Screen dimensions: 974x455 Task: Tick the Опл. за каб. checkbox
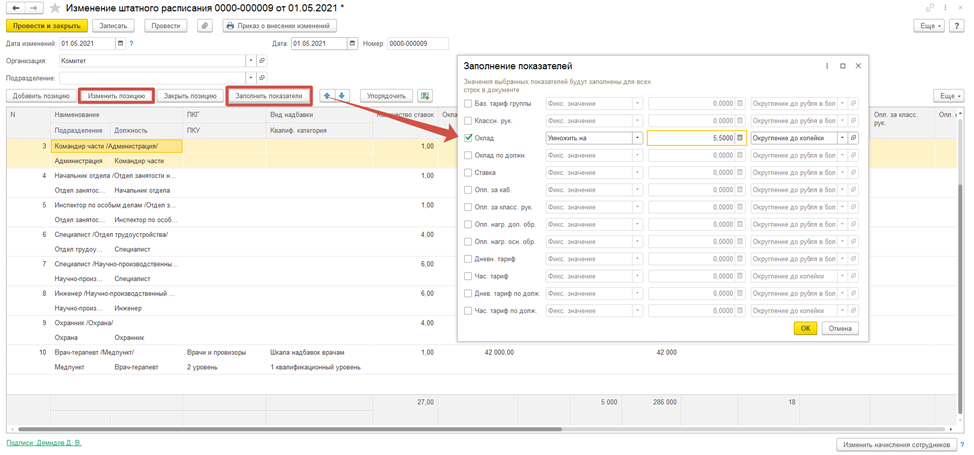(468, 190)
